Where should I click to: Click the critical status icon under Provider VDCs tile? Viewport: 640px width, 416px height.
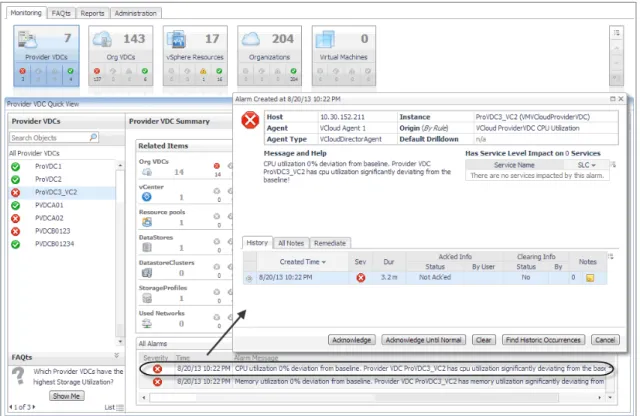22,71
